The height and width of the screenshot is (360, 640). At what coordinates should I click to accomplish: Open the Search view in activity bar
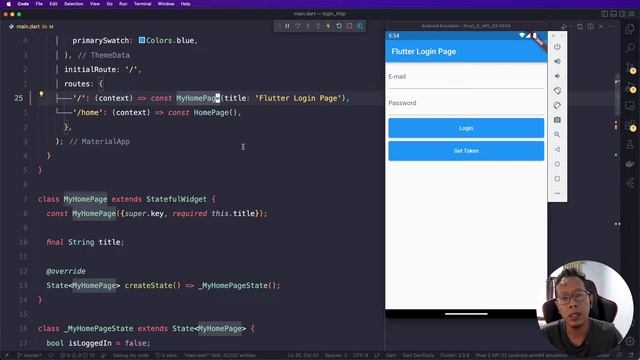630,48
